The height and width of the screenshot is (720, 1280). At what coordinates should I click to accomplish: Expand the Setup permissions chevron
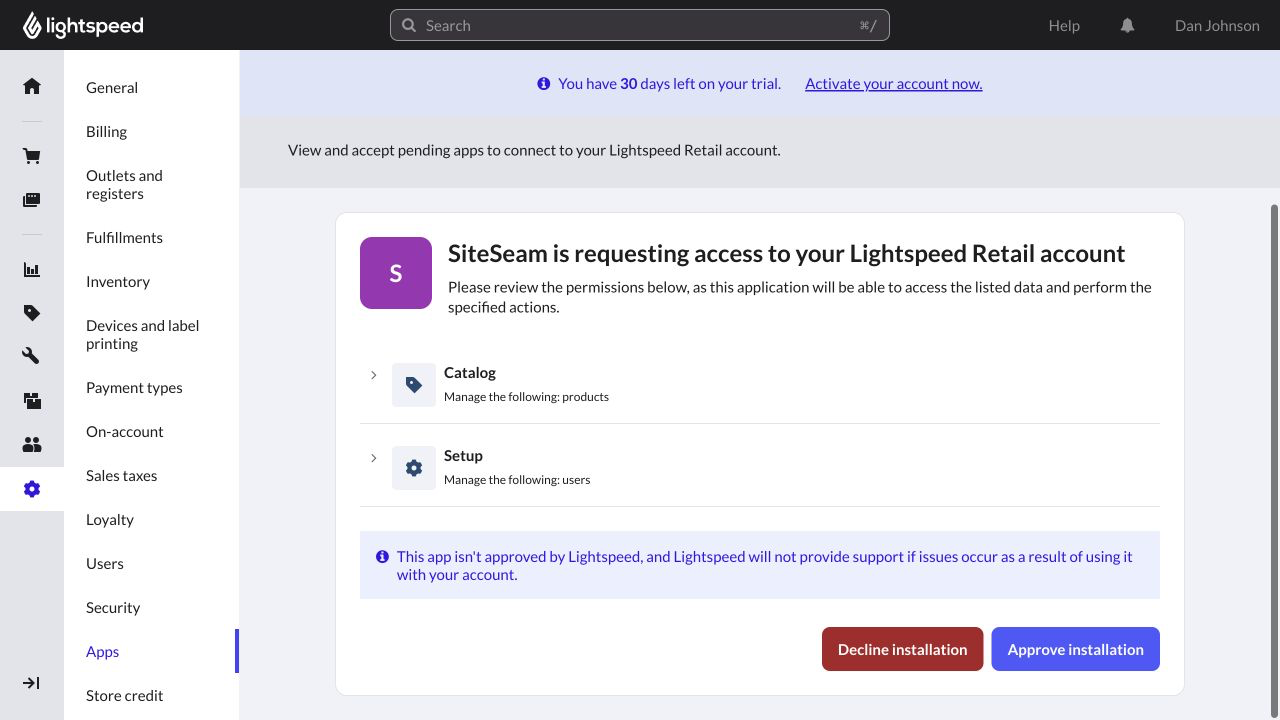point(373,458)
